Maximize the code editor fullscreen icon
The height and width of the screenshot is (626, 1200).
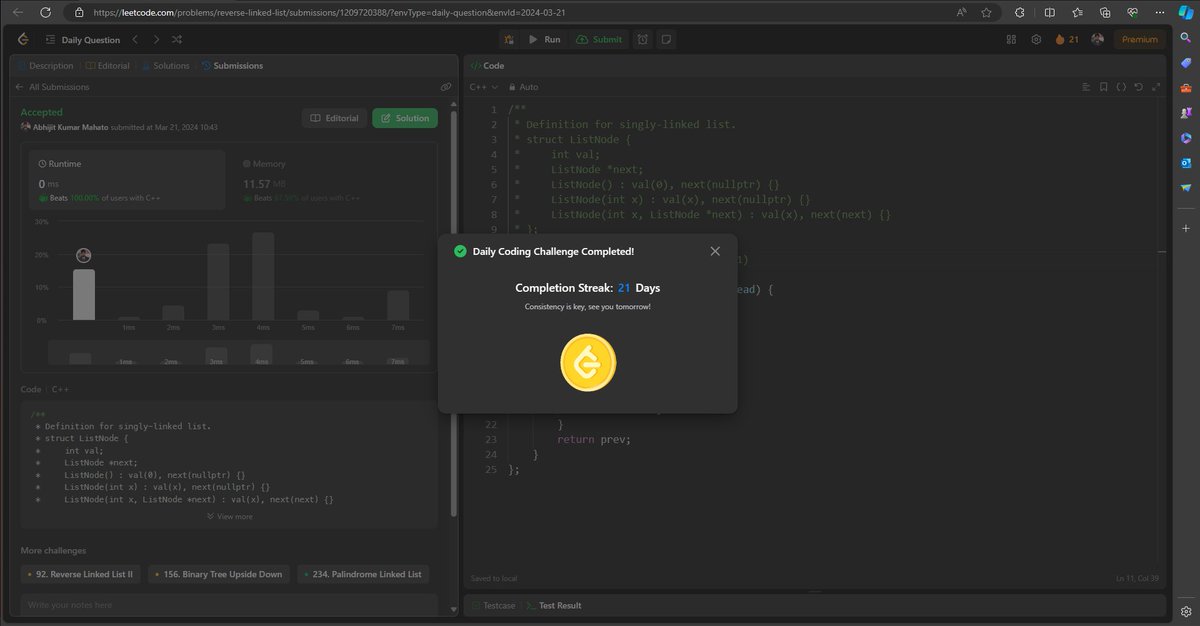[x=1156, y=87]
